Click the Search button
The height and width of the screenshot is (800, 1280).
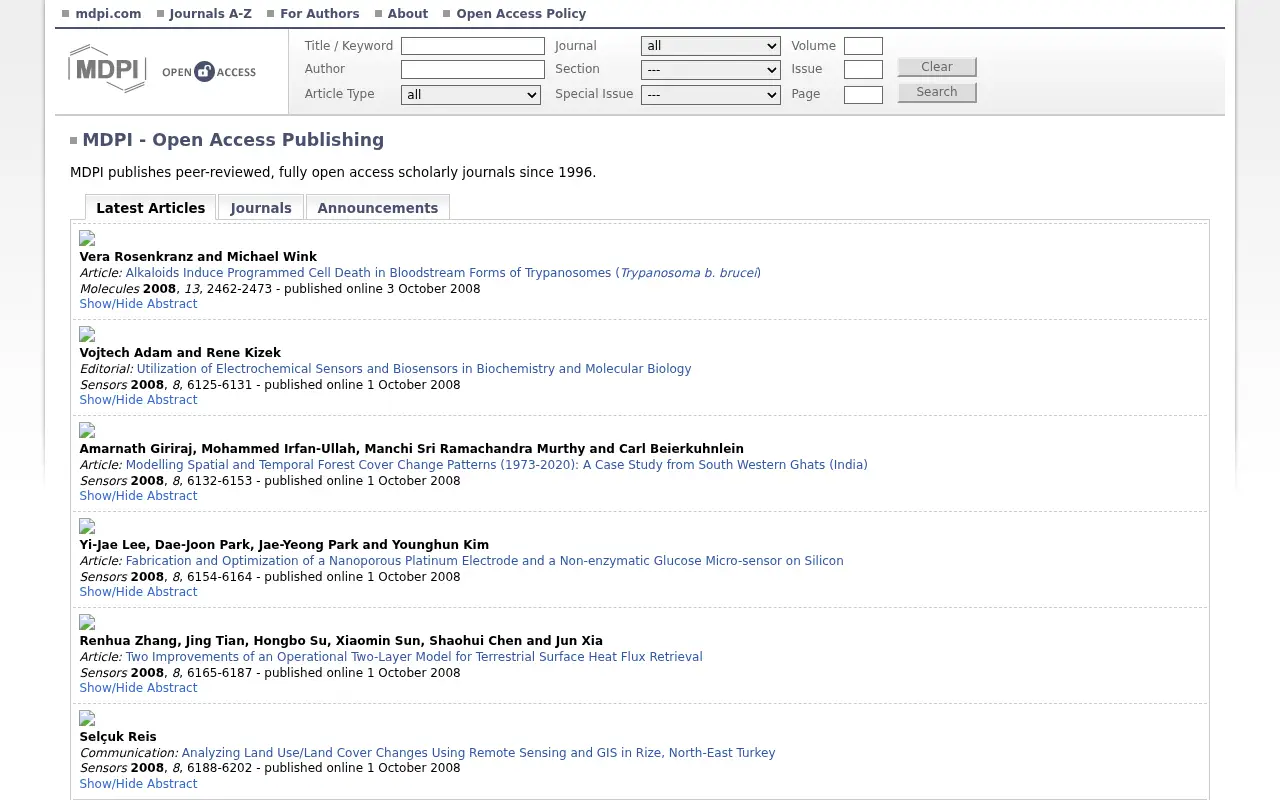(937, 92)
